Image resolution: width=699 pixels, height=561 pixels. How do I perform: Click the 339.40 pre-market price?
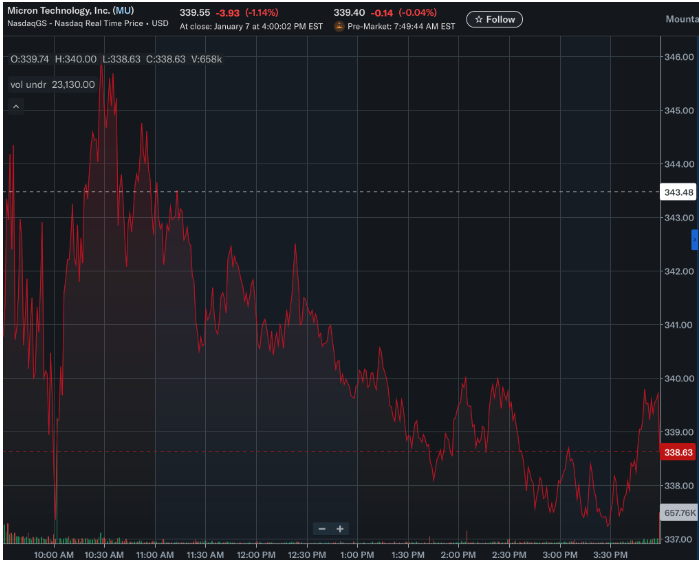[x=350, y=12]
